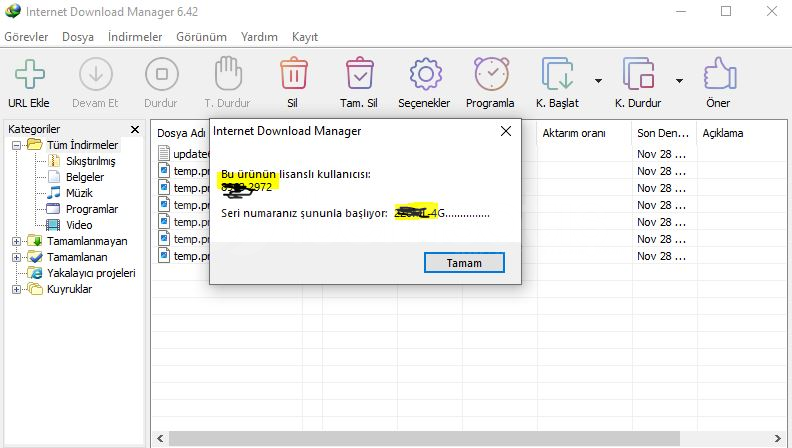Select the Belgeler category
Screen dimensions: 792x448
pyautogui.click(x=85, y=177)
